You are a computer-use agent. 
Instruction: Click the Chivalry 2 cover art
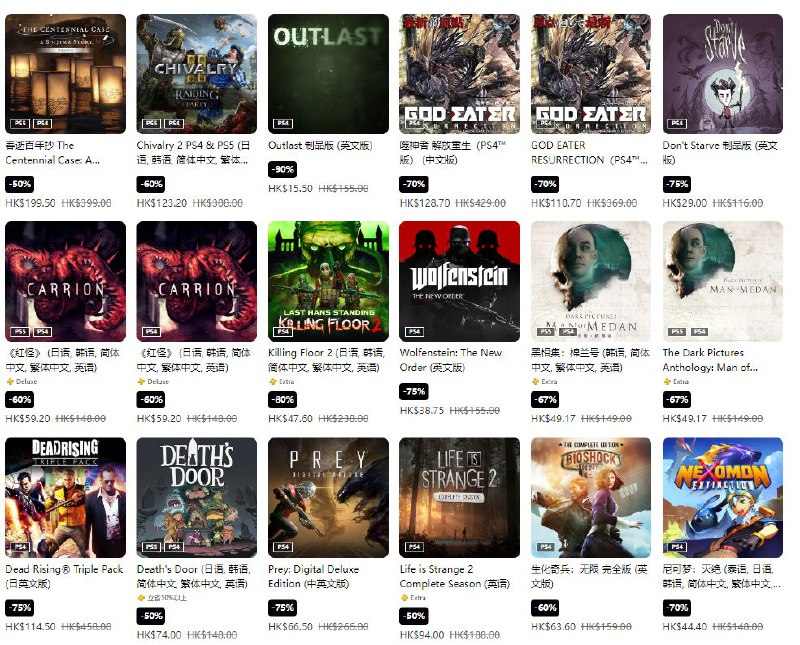(x=196, y=74)
